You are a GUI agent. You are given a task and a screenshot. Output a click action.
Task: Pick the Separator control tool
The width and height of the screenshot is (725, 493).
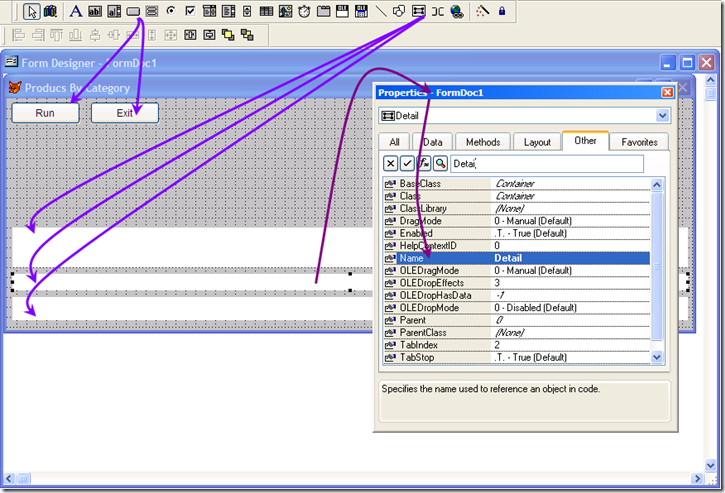click(x=437, y=11)
